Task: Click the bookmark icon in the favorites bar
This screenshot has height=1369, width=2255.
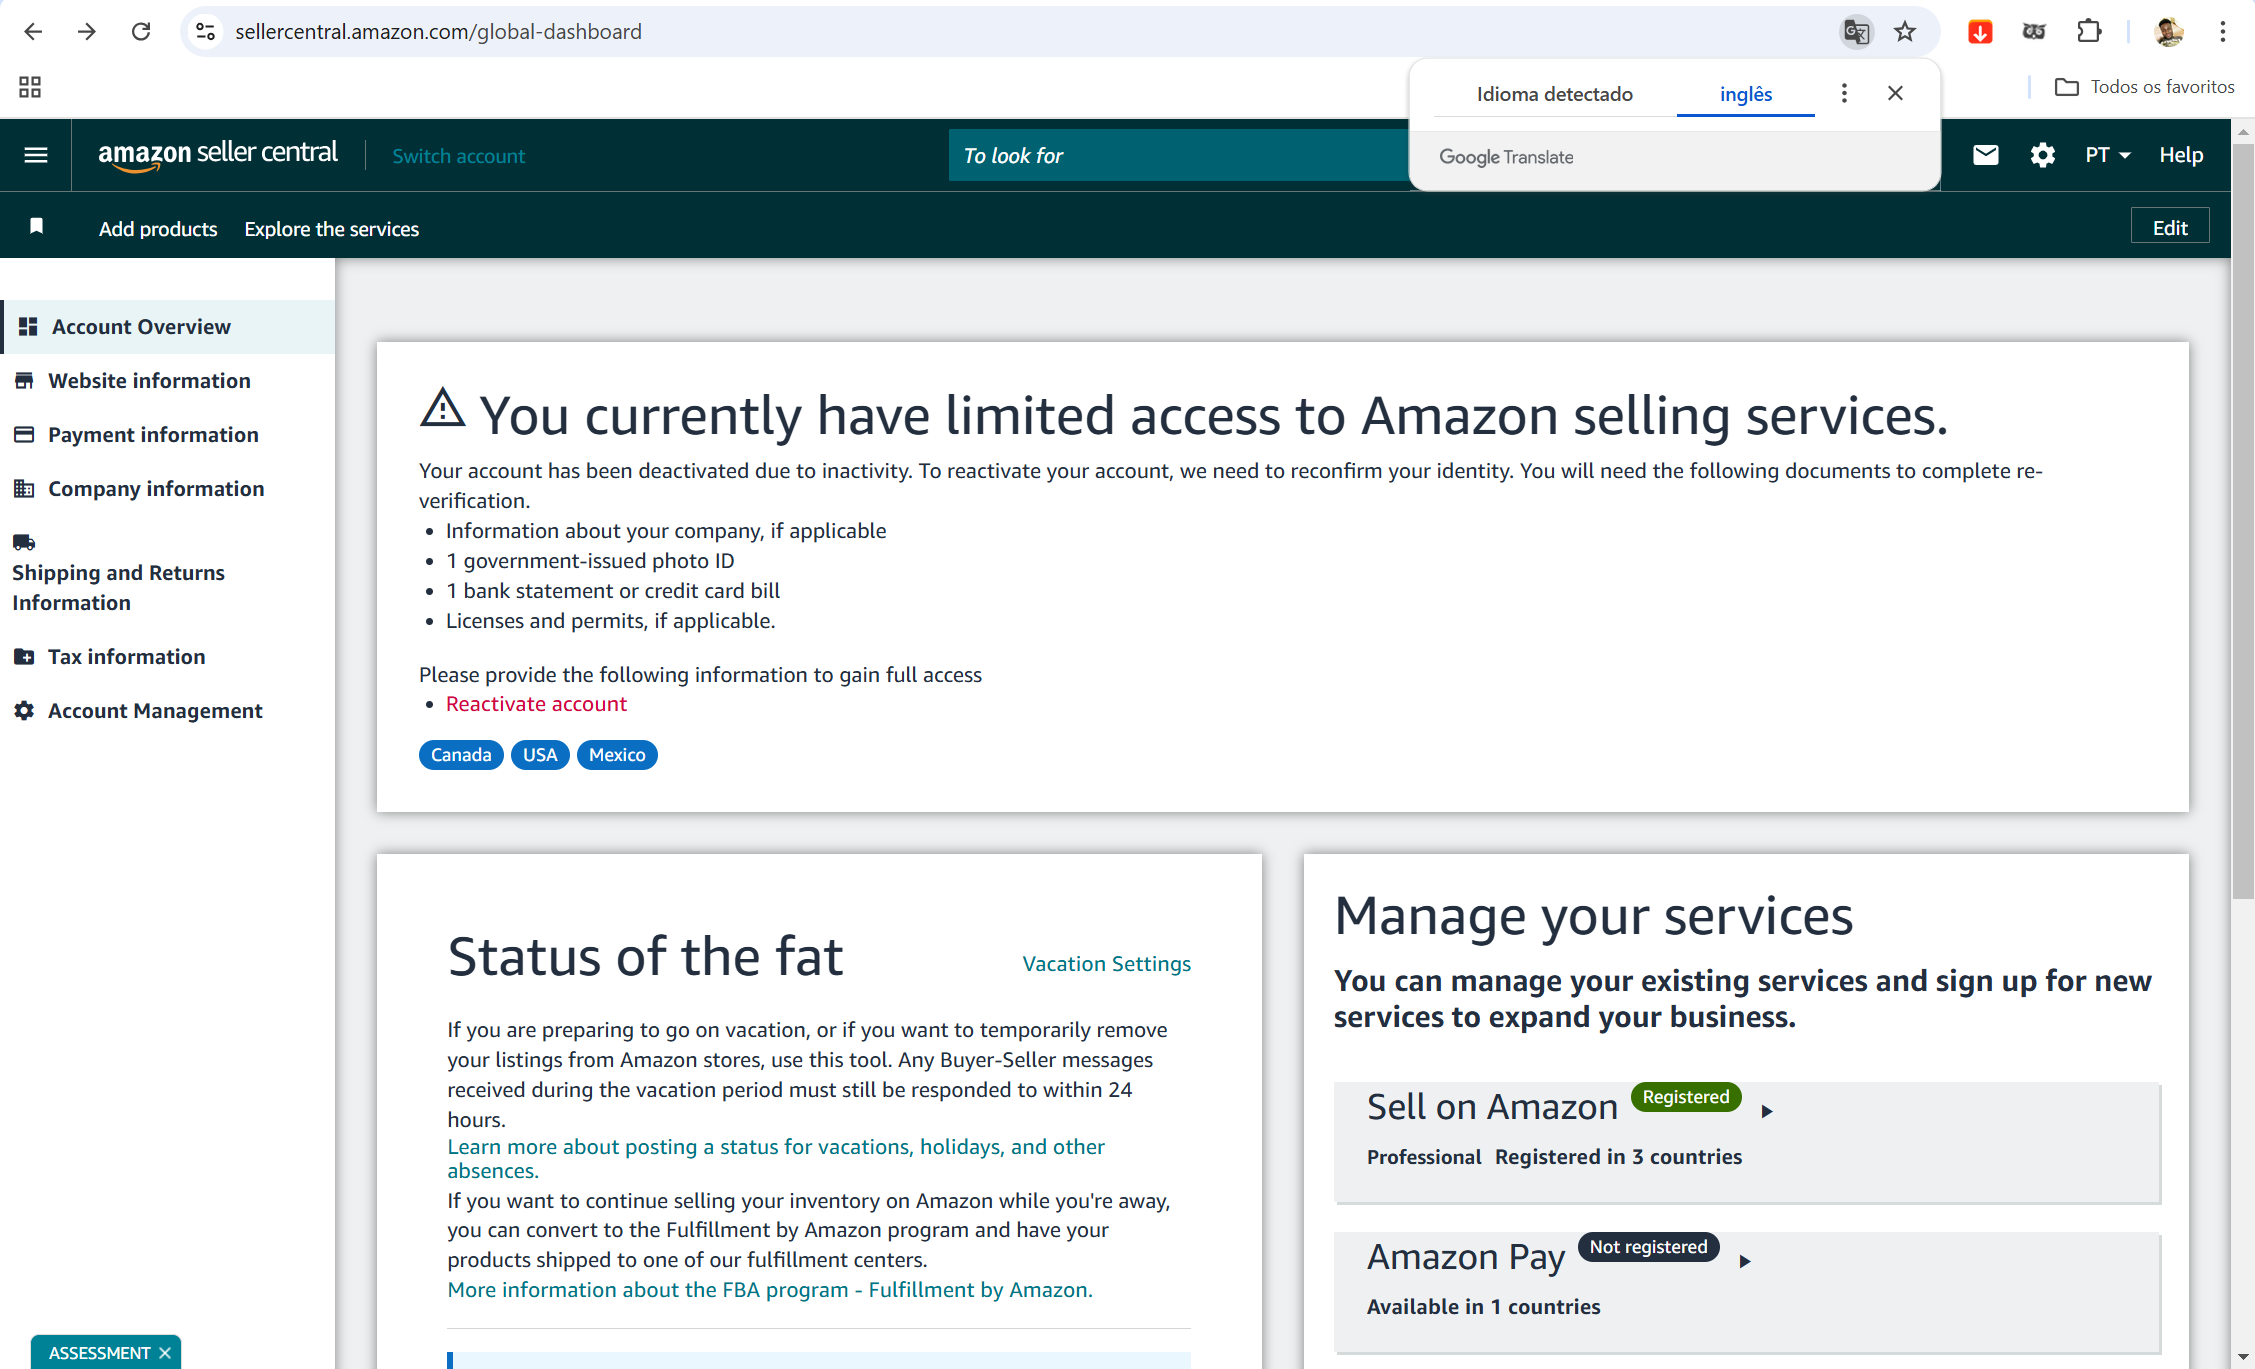Action: 37,226
